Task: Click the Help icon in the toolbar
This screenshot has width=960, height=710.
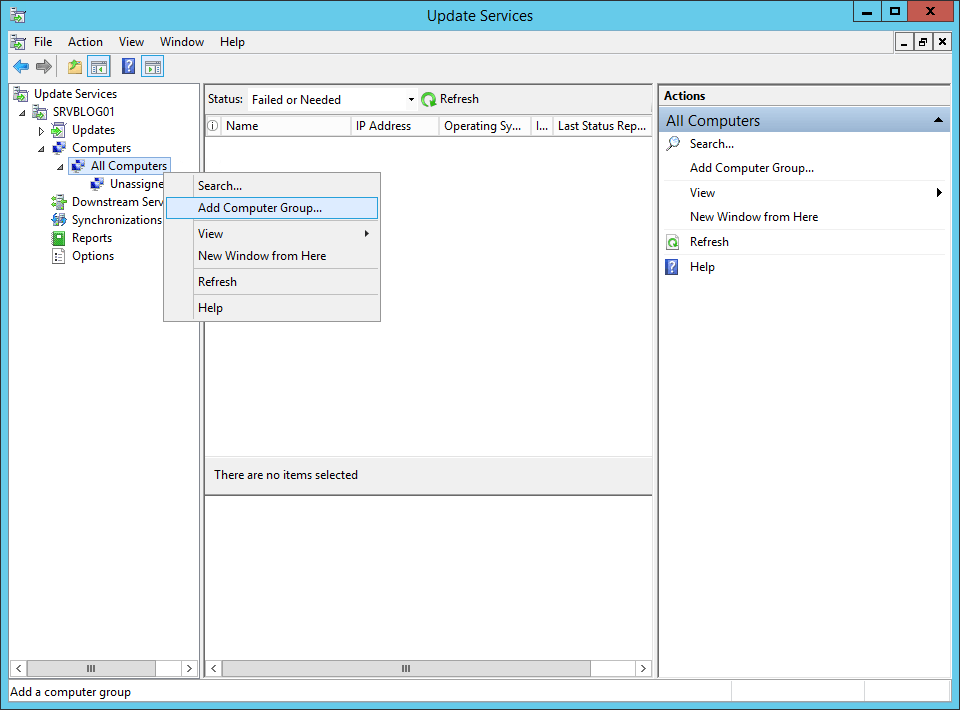Action: (127, 66)
